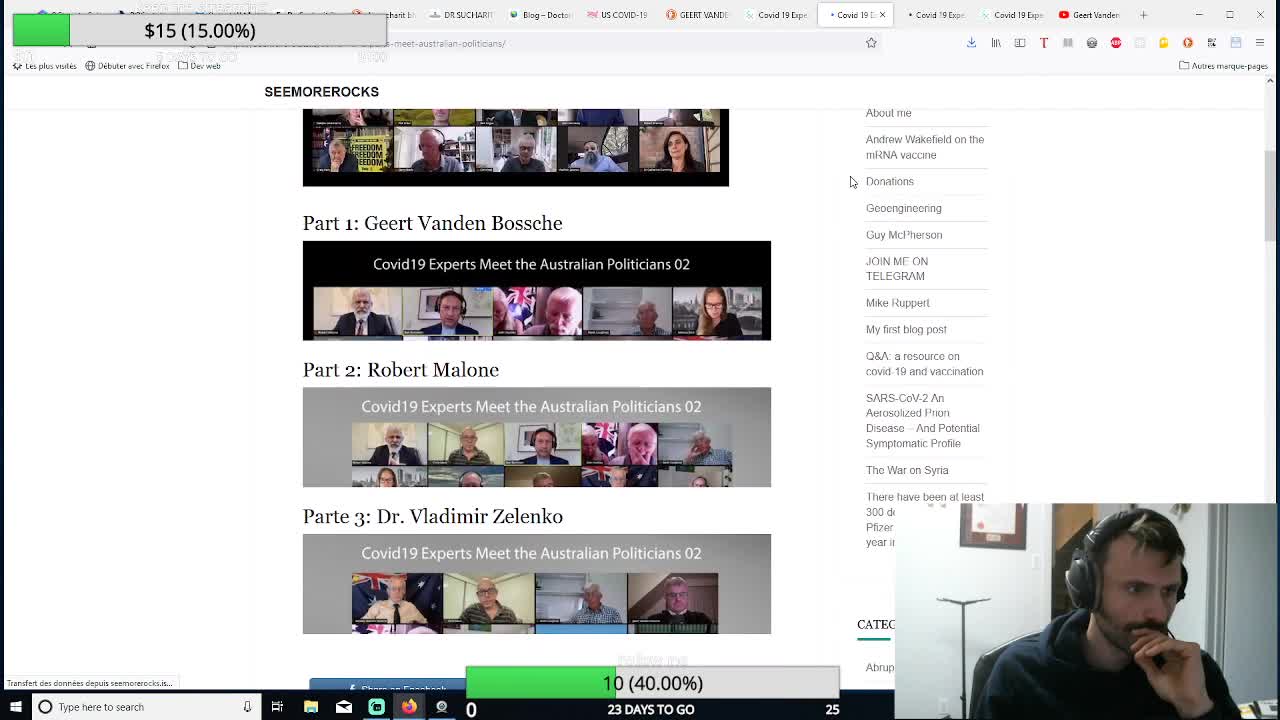Close the active Covid 19 tab

882,15
